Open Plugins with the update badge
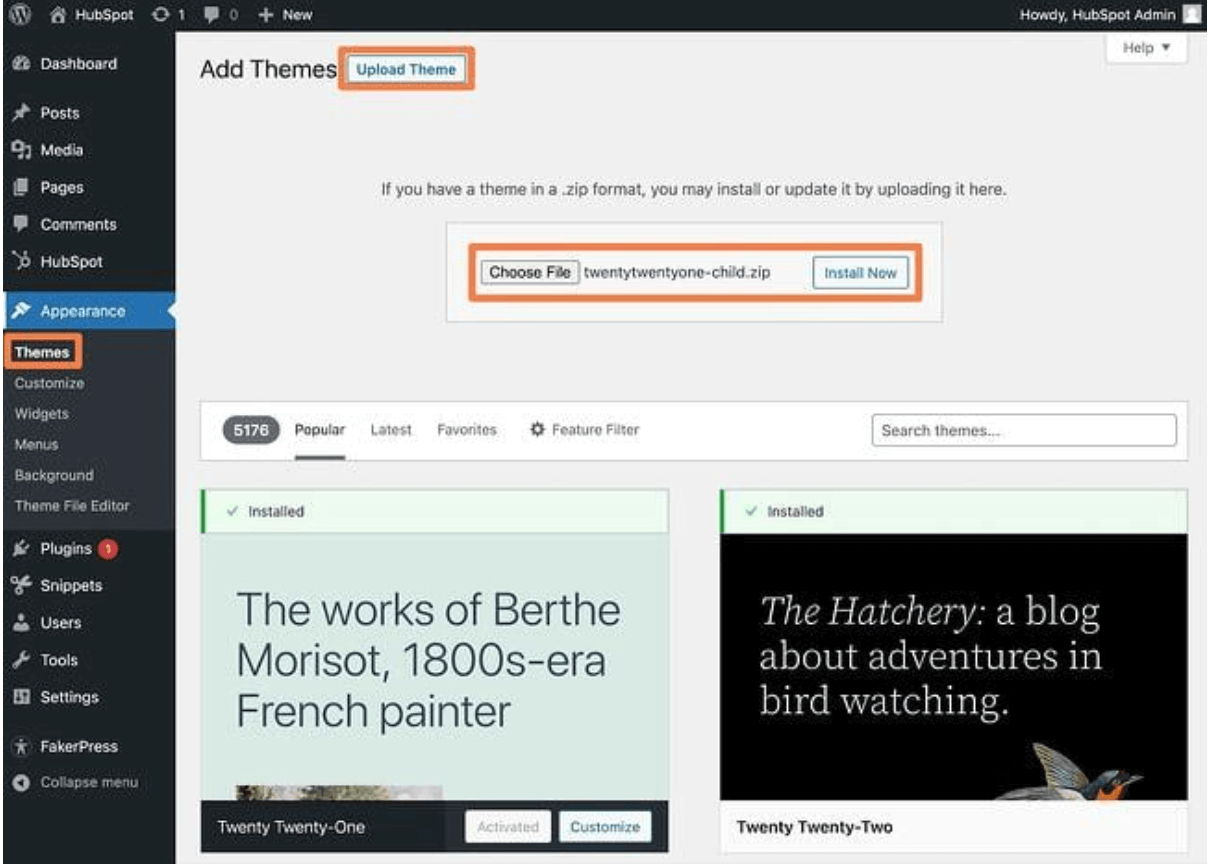The height and width of the screenshot is (864, 1210). 66,548
